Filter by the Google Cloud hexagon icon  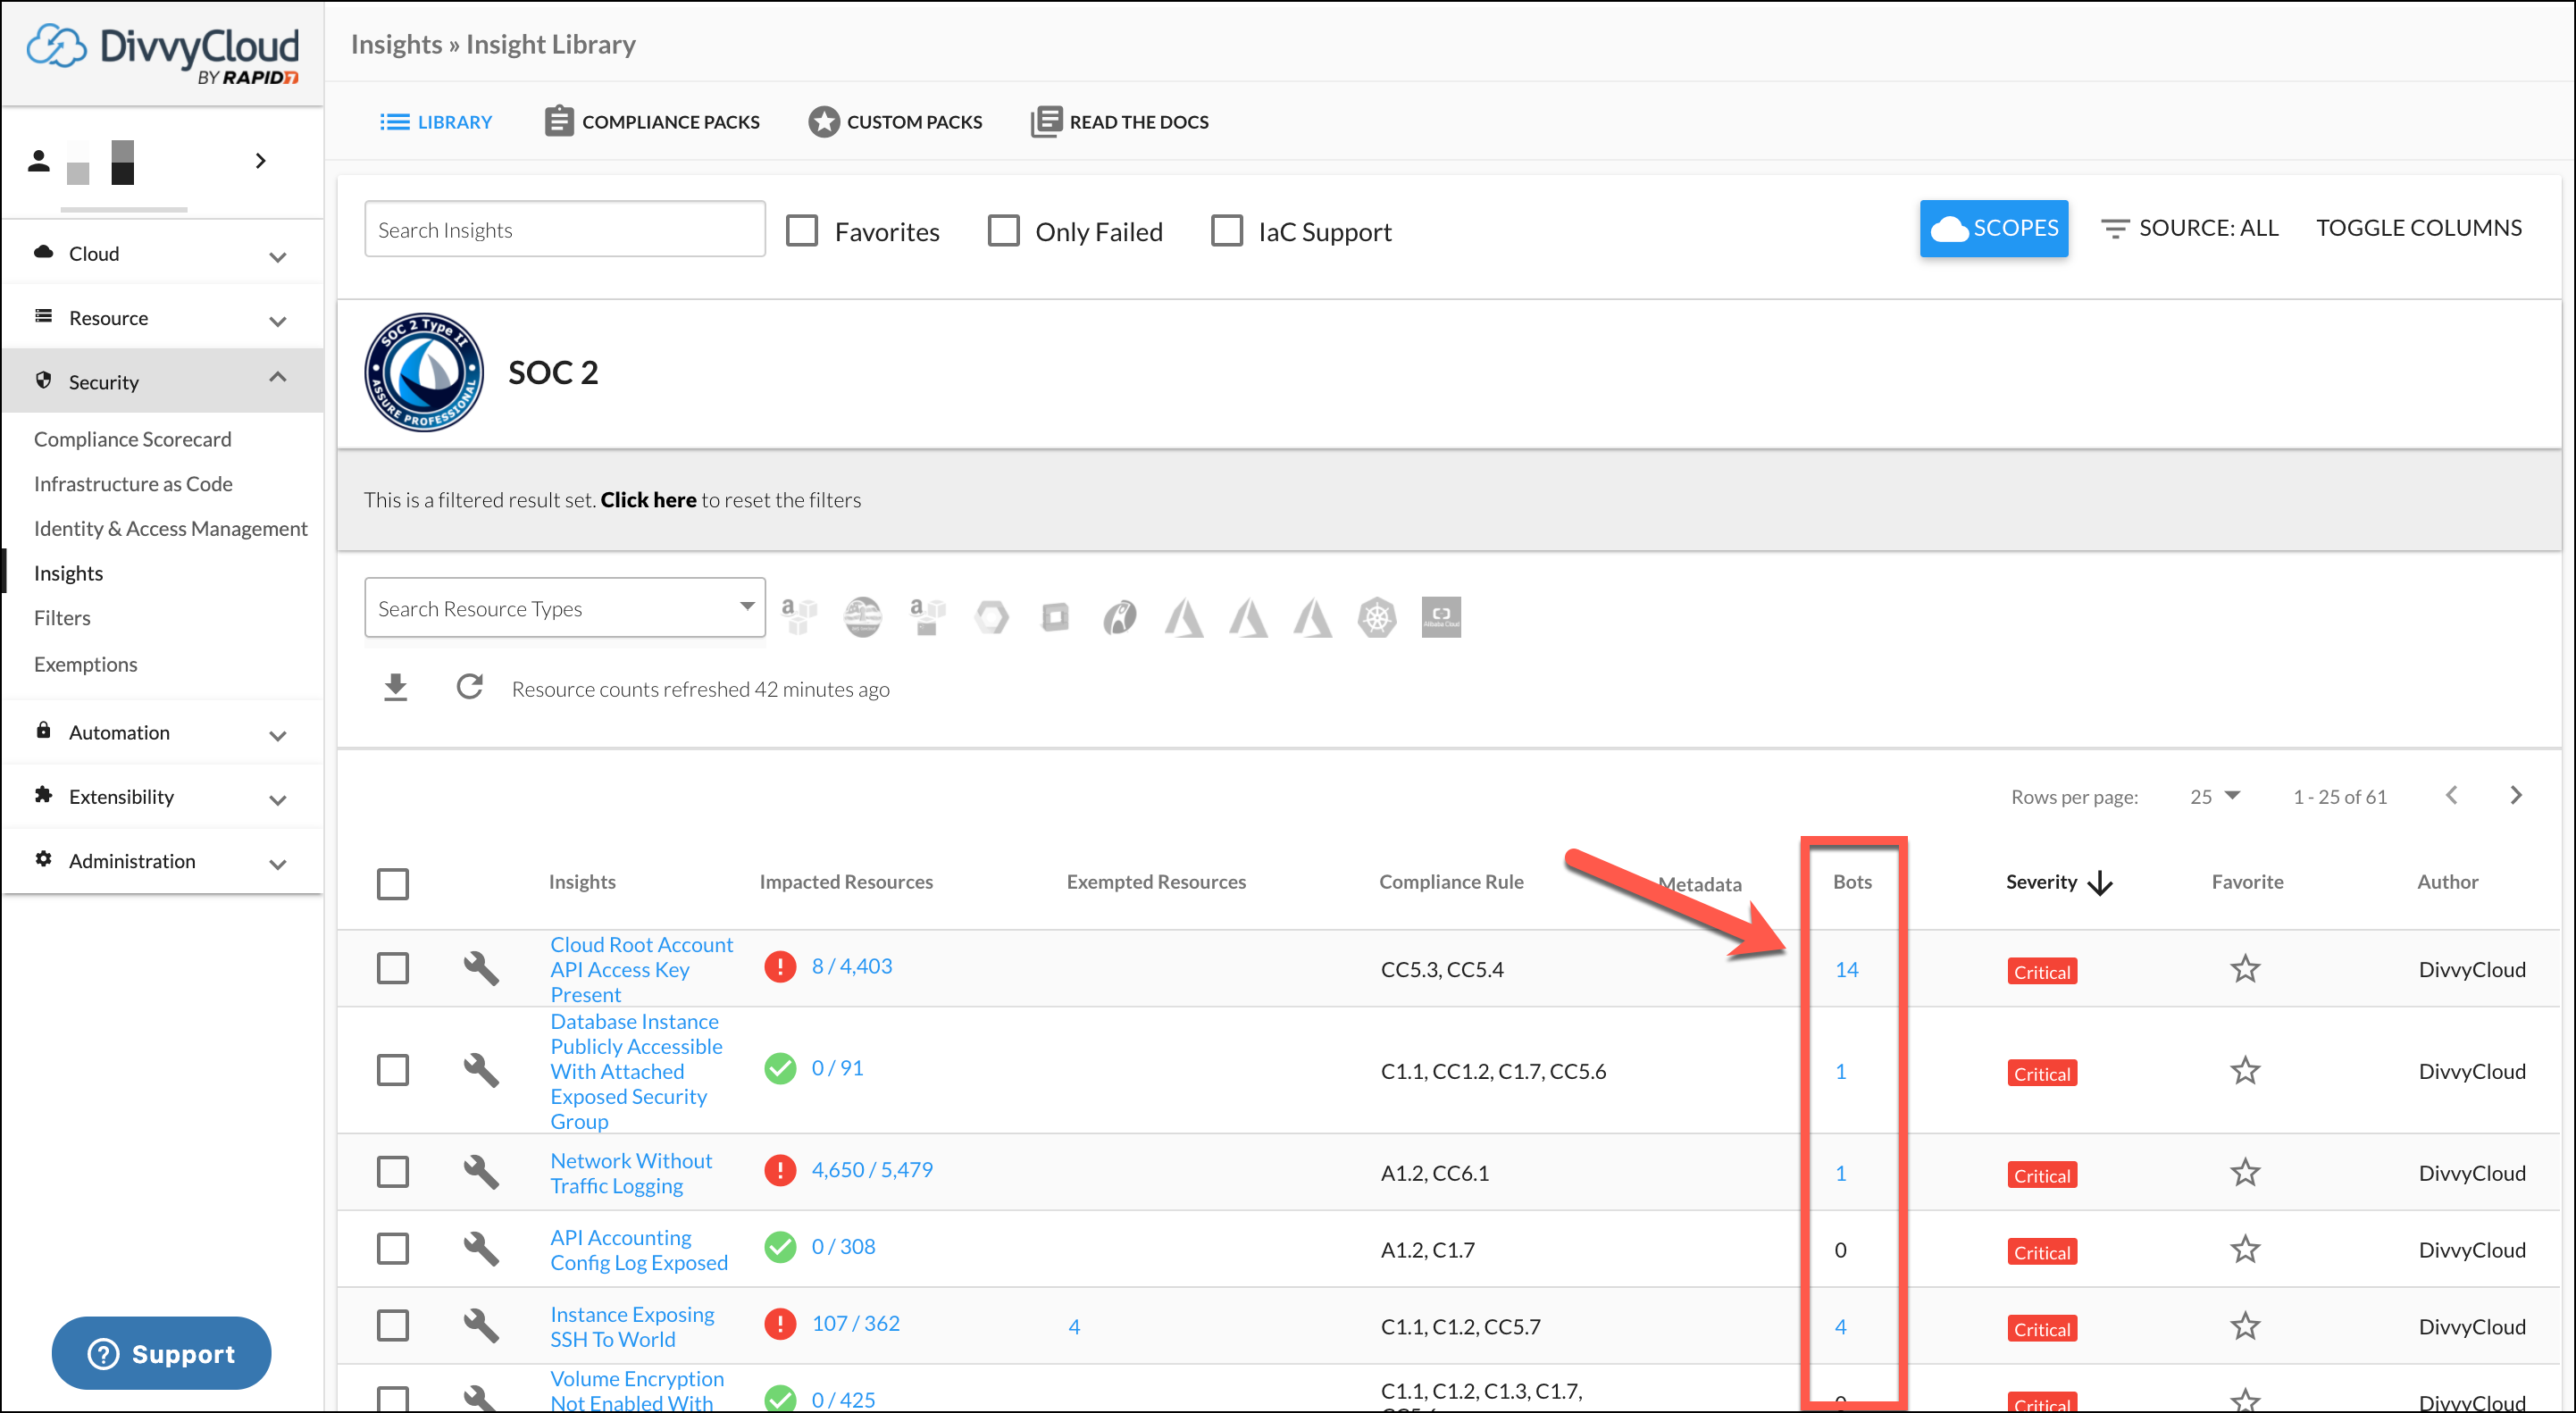[x=991, y=616]
